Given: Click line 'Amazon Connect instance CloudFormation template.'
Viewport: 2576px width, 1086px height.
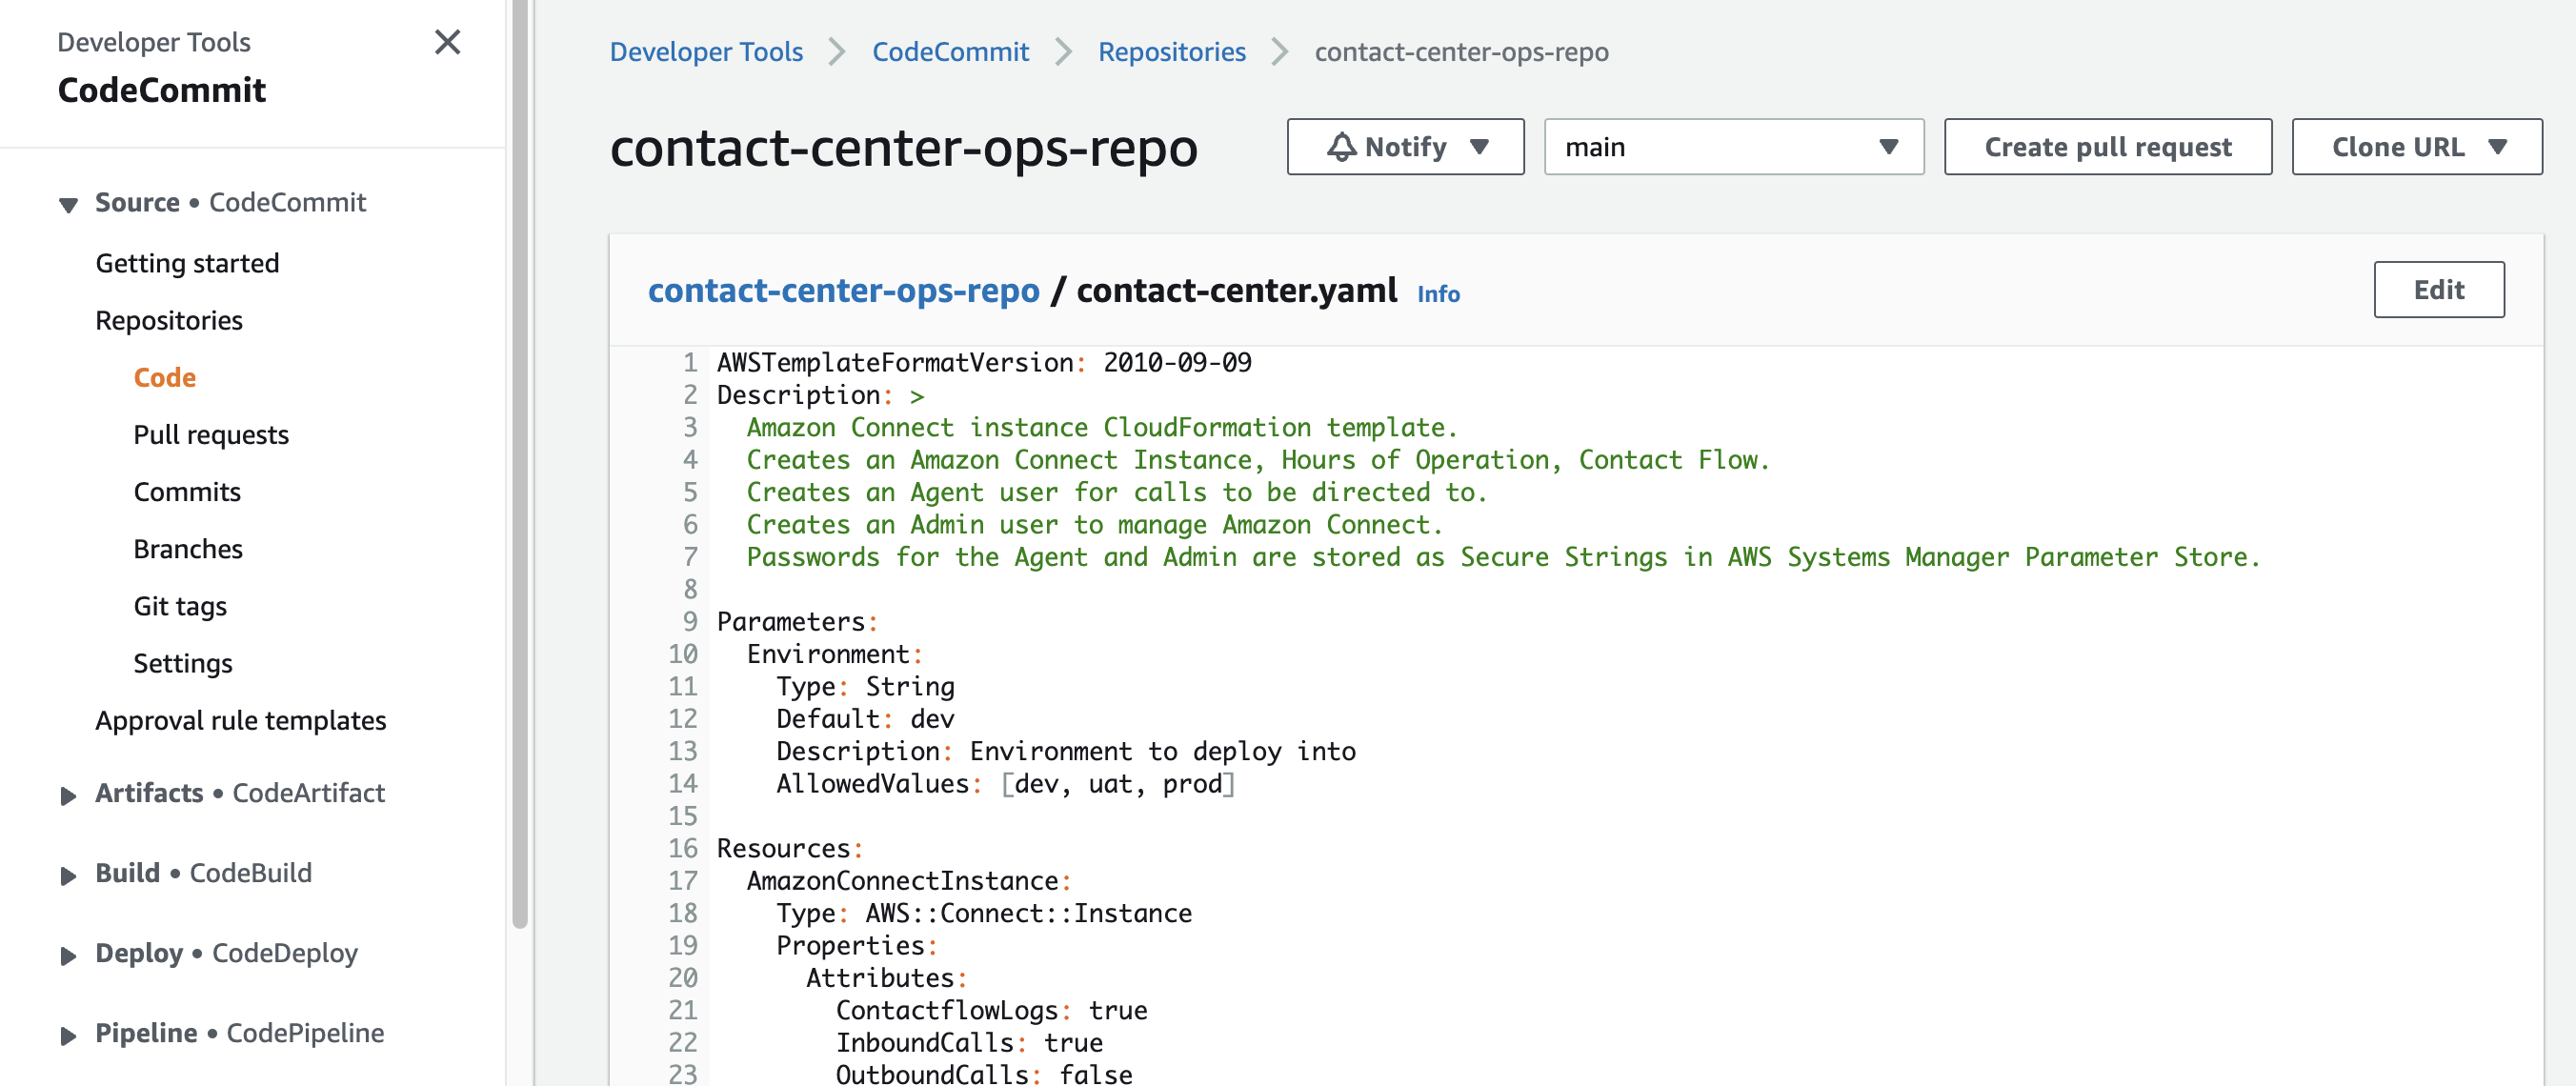Looking at the screenshot, I should (1101, 427).
